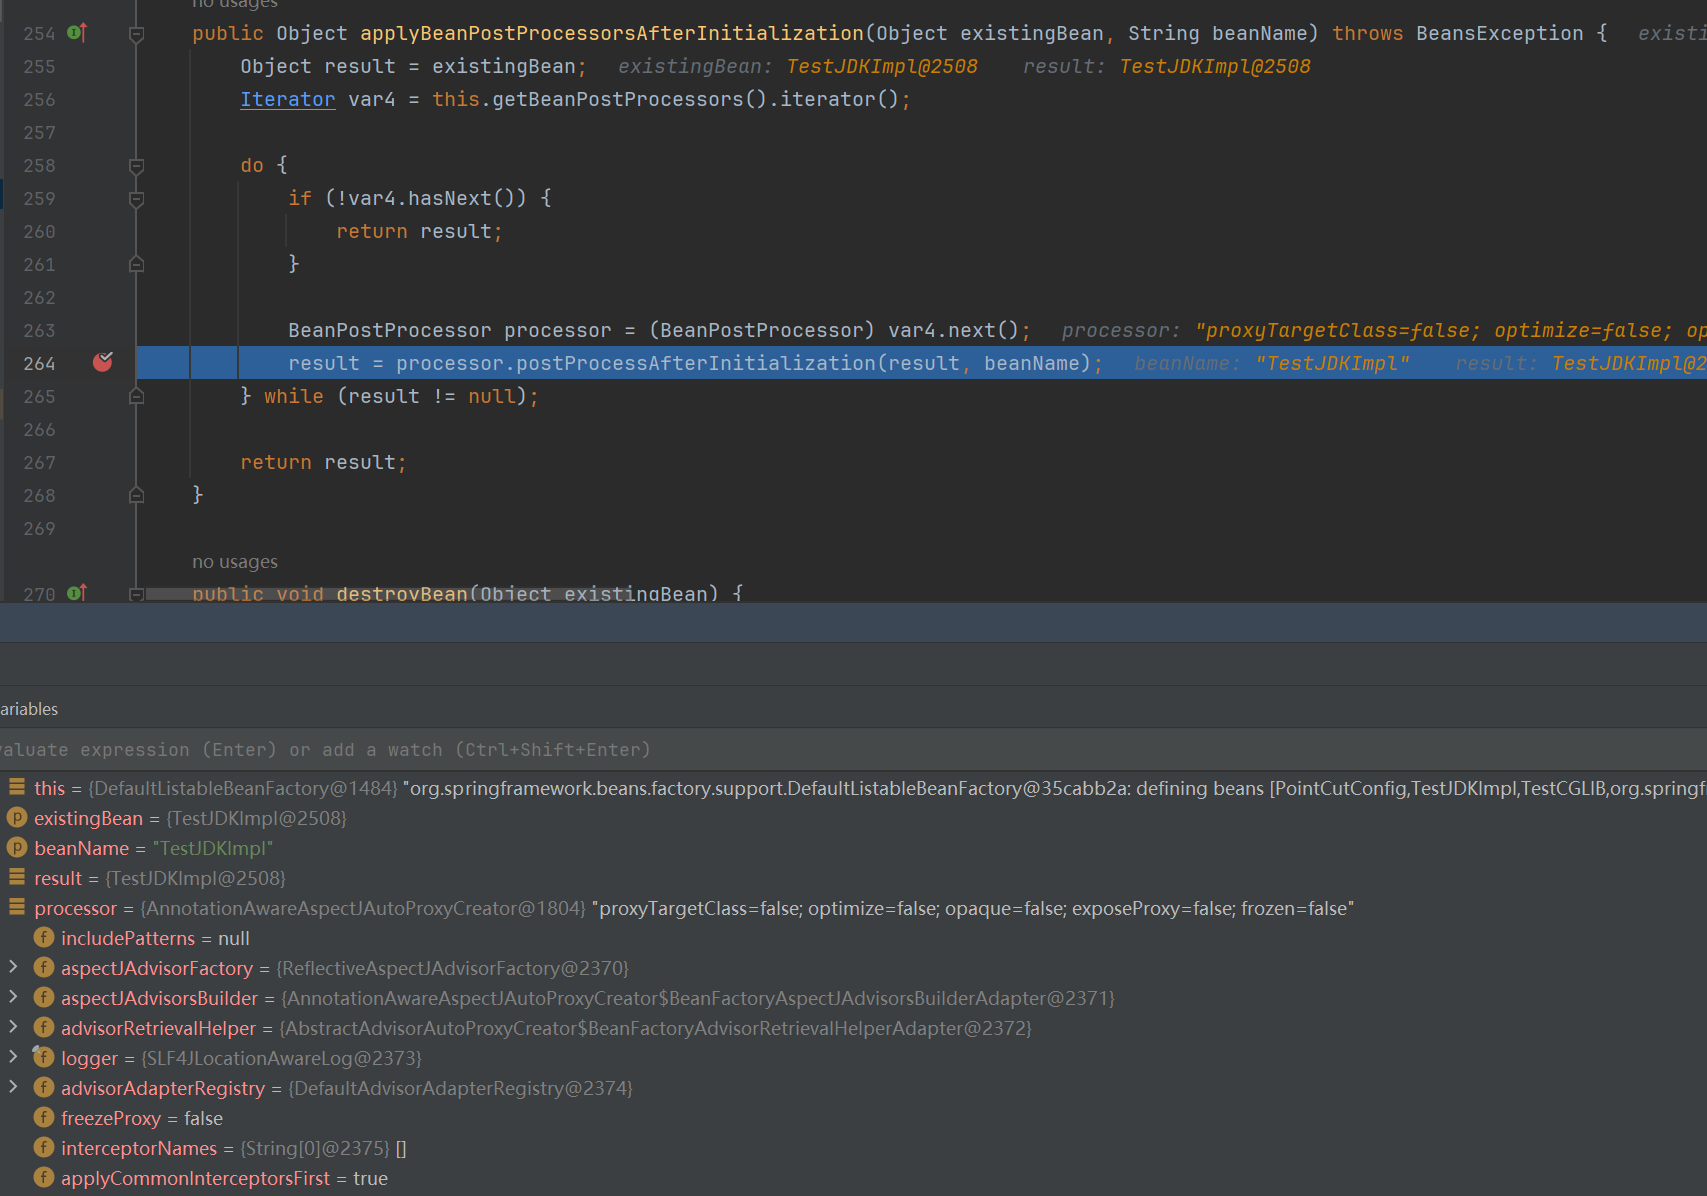Viewport: 1707px width, 1196px height.
Task: Collapse the destroyBean fold marker on line 270
Action: point(137,594)
